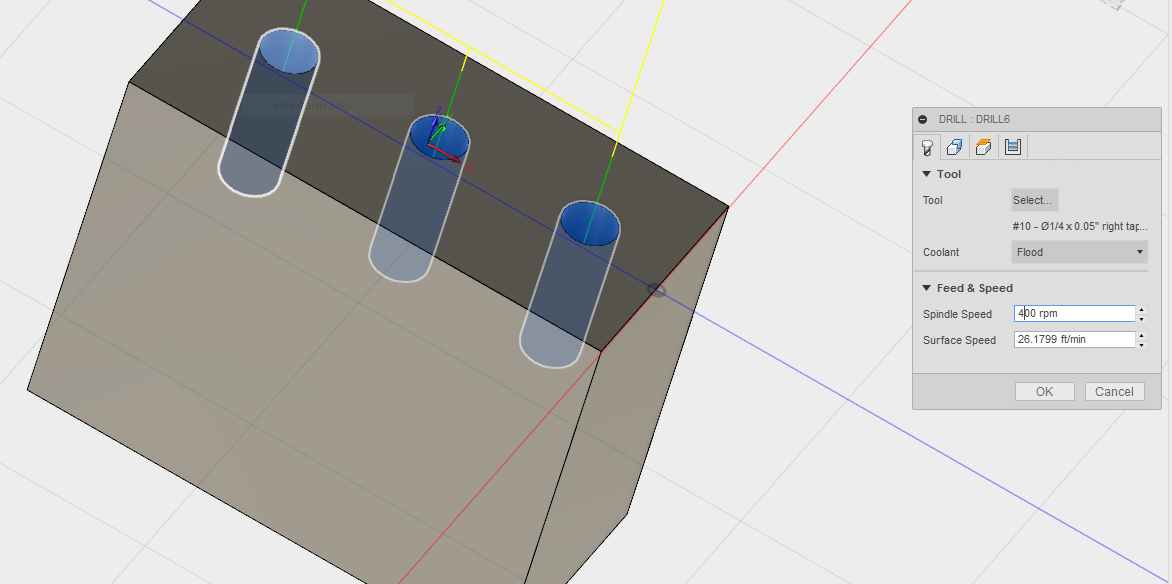Open the Cycle tab icon
The height and width of the screenshot is (584, 1172).
tap(1011, 146)
